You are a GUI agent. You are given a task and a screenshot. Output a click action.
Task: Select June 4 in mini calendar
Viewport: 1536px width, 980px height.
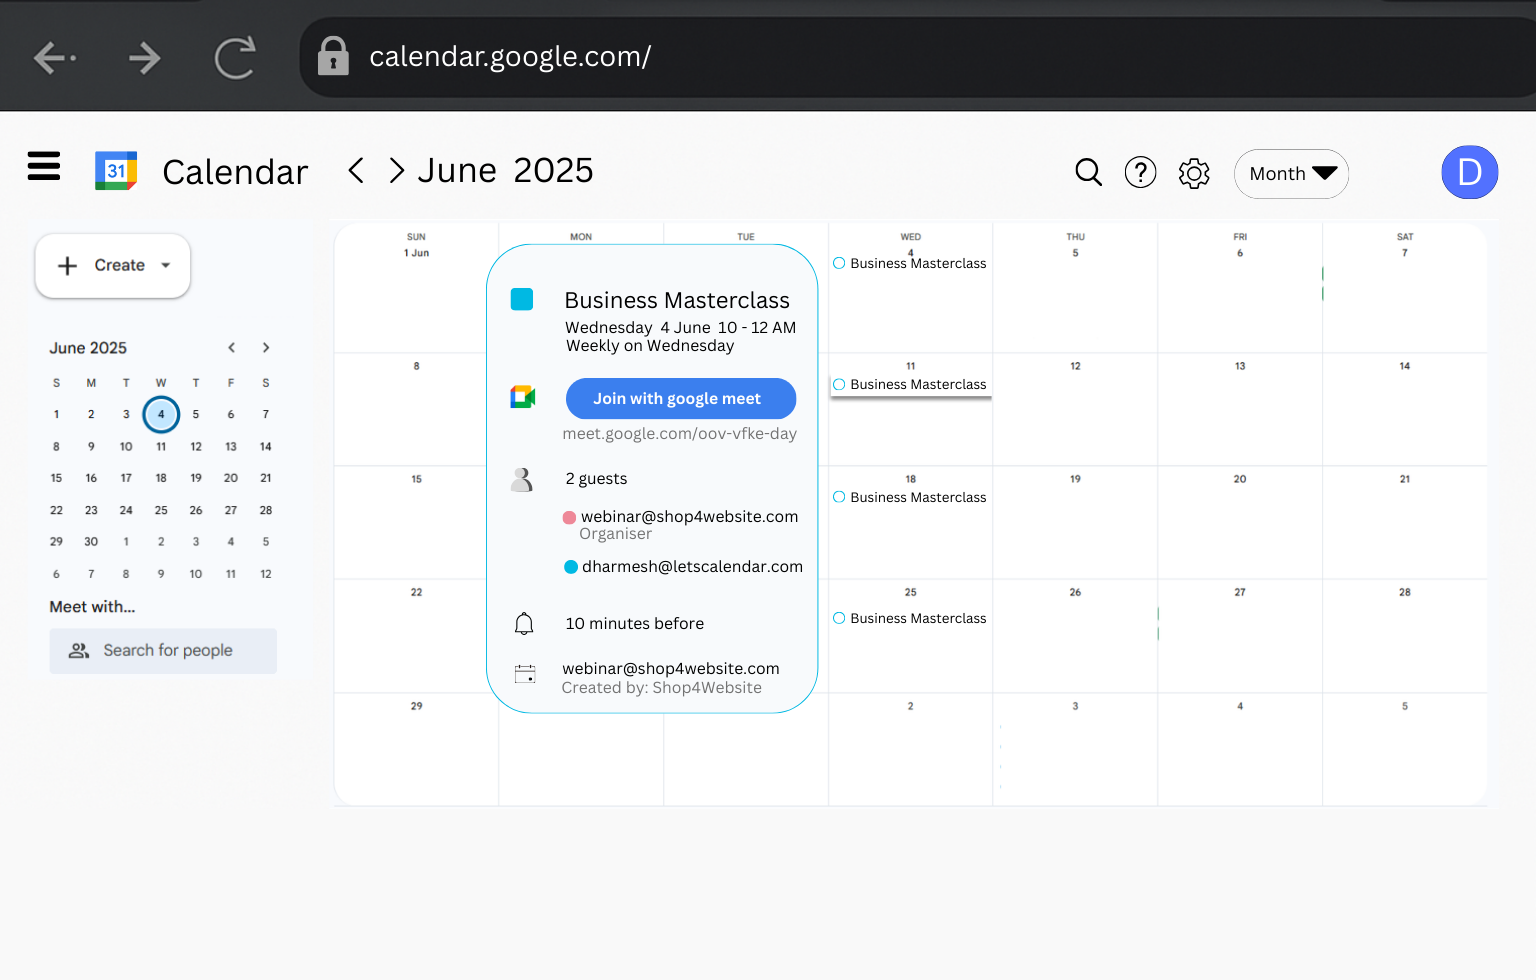(x=161, y=414)
